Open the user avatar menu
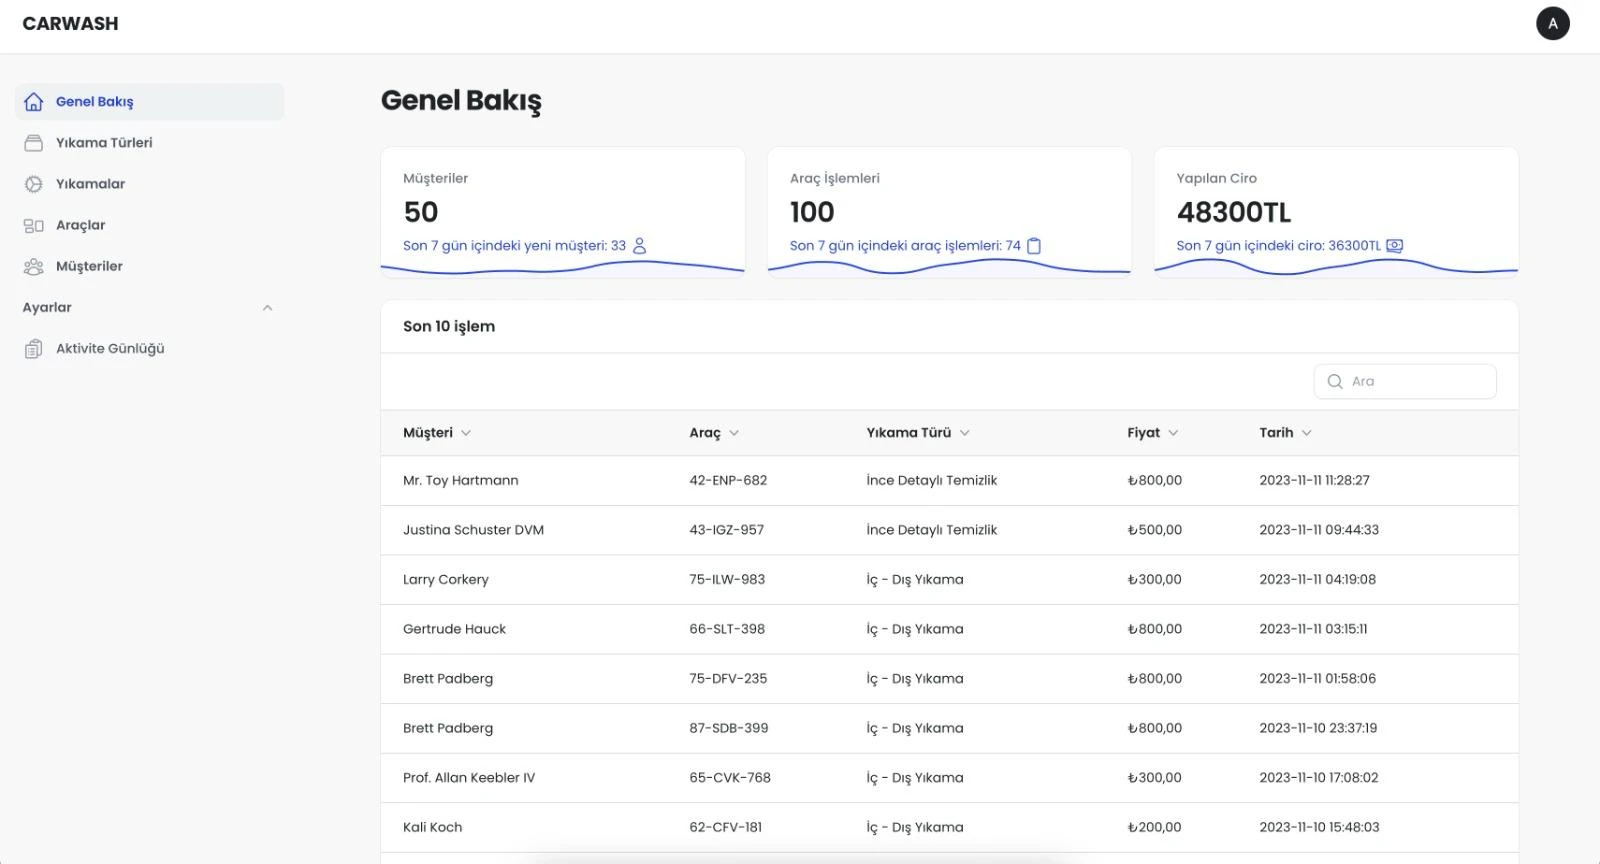The image size is (1600, 864). click(x=1552, y=24)
